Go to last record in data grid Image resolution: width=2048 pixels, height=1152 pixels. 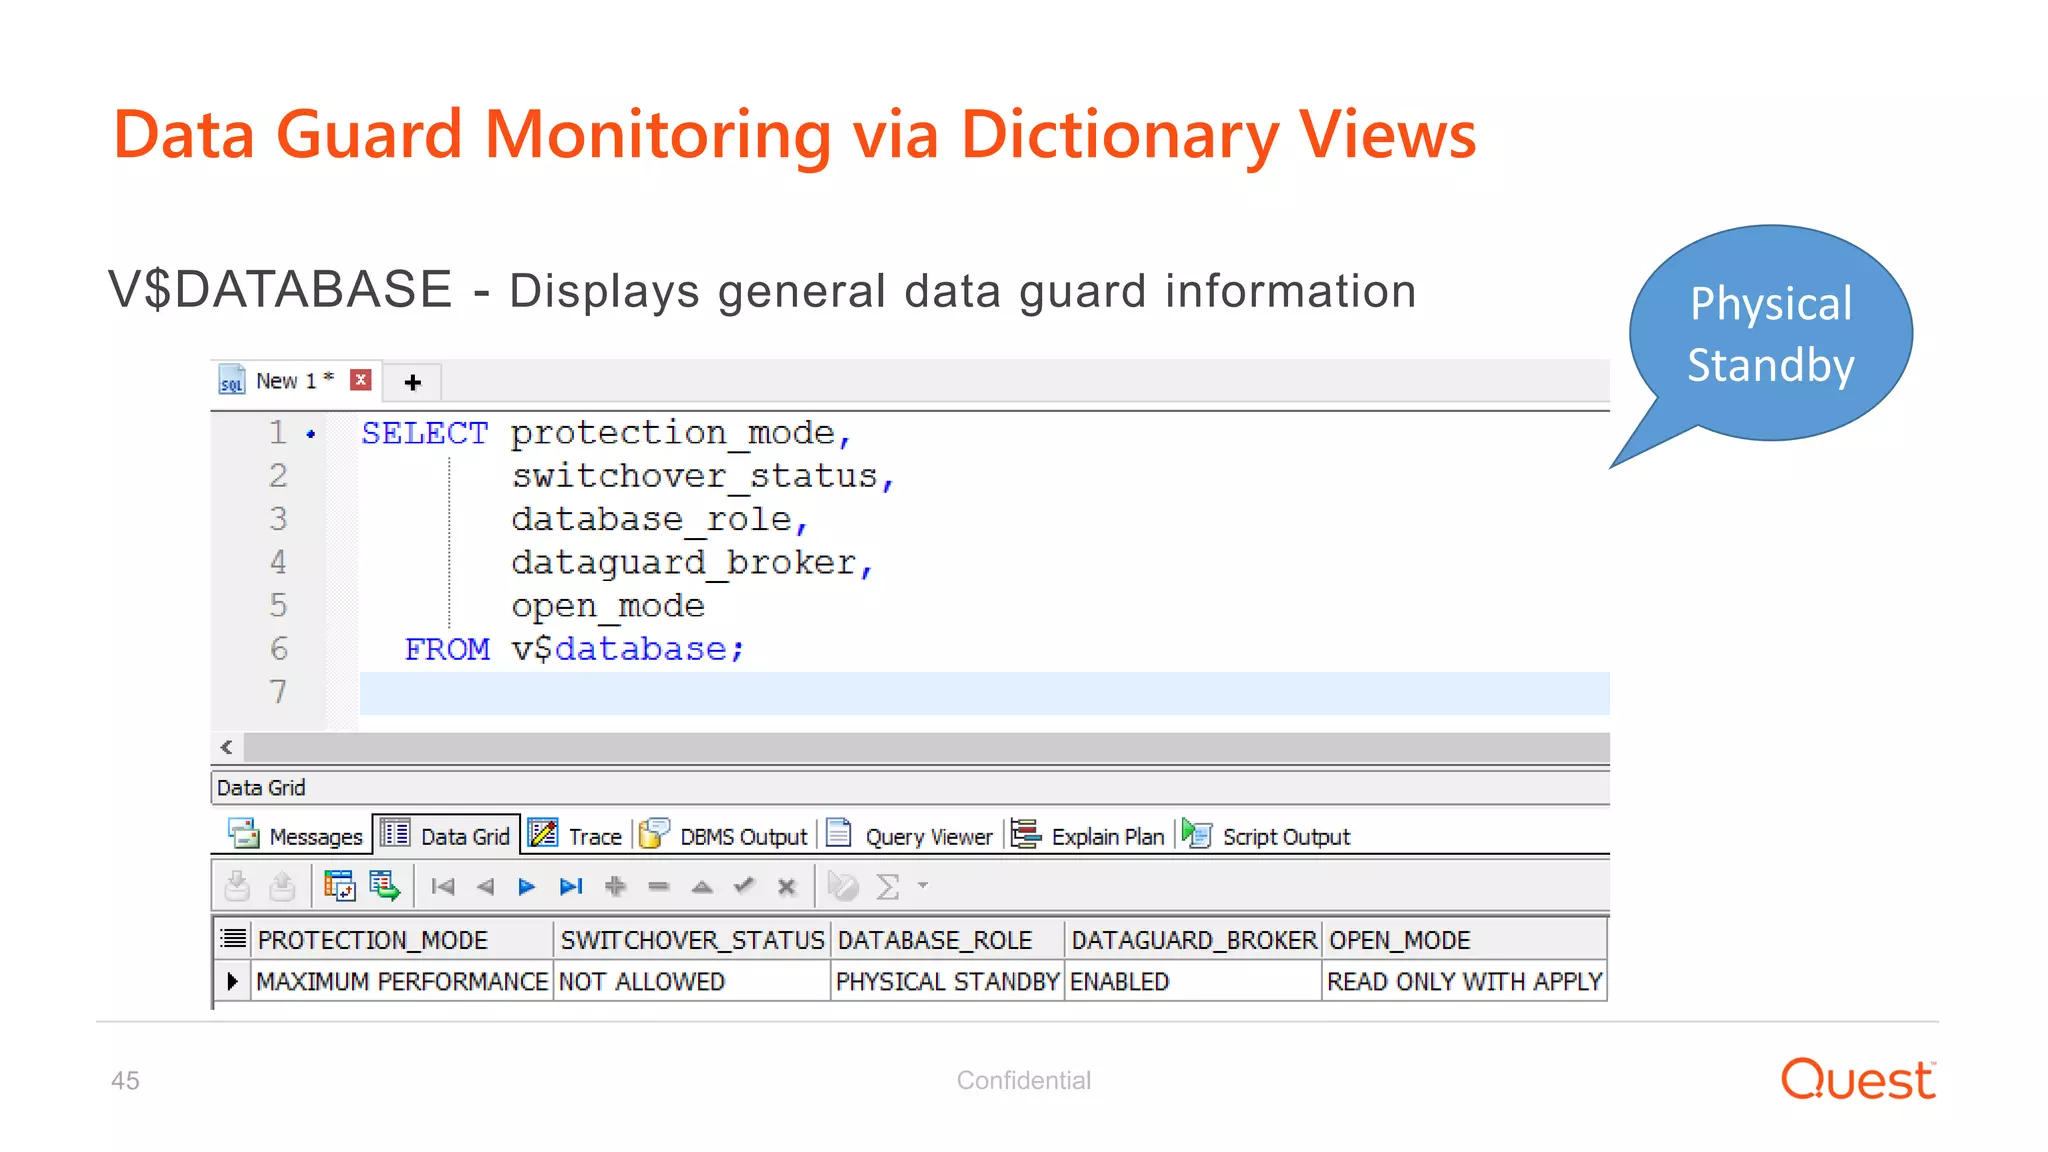click(x=571, y=886)
